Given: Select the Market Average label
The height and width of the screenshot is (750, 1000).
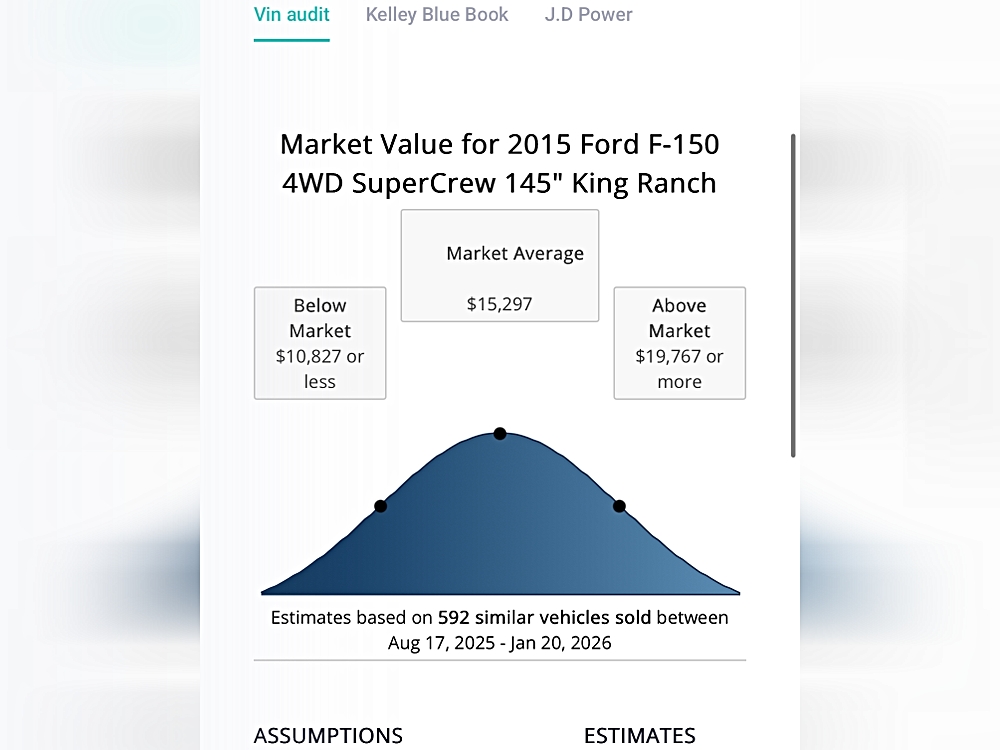Looking at the screenshot, I should [x=515, y=254].
